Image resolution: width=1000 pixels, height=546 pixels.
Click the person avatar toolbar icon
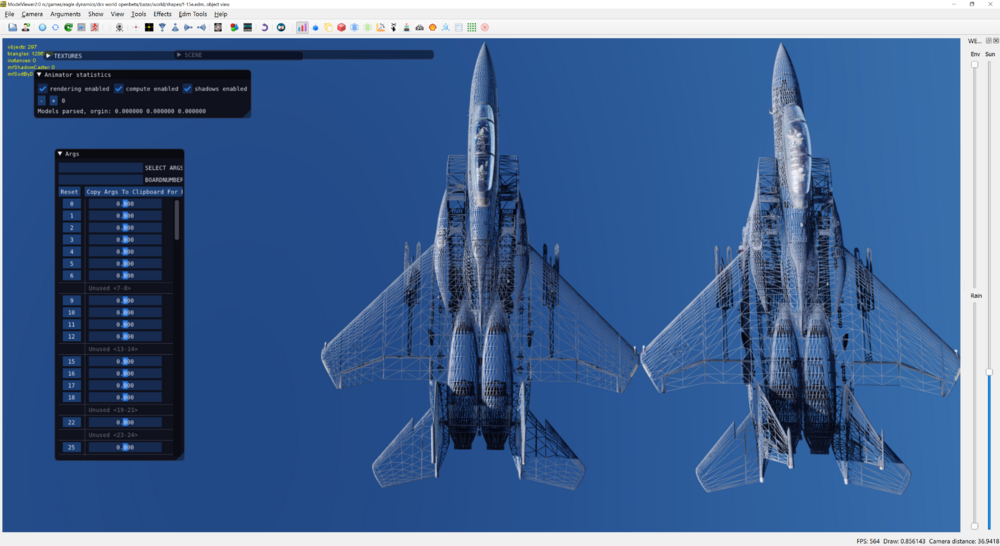(x=26, y=27)
